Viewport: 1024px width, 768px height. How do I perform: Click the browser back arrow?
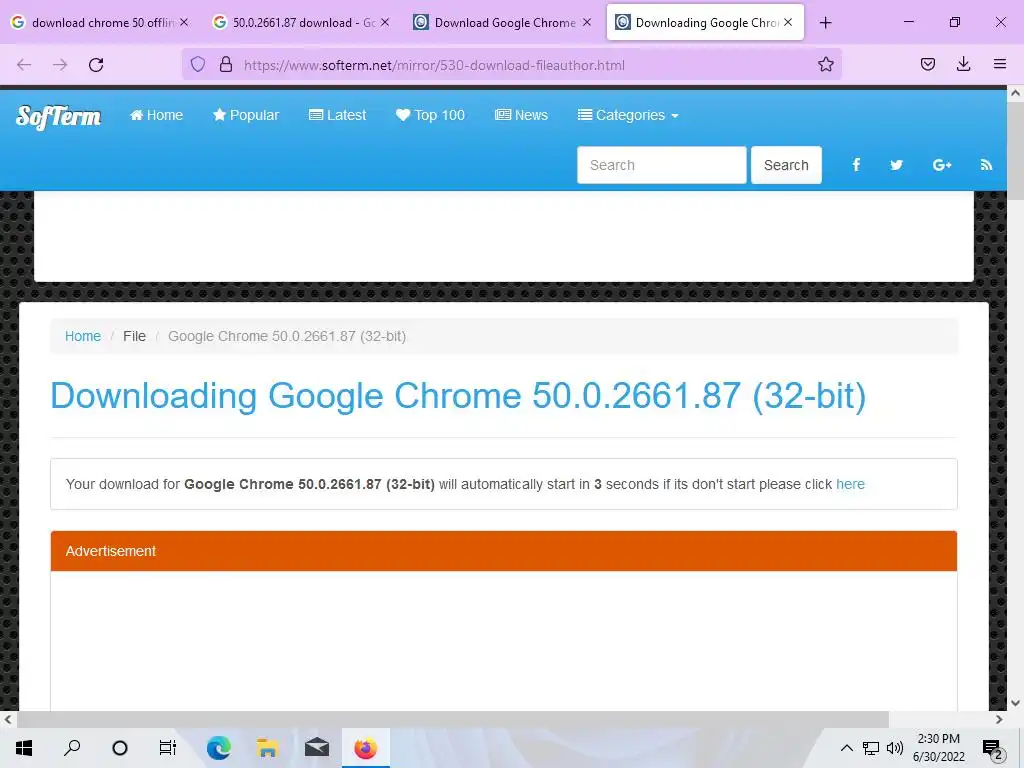click(24, 65)
